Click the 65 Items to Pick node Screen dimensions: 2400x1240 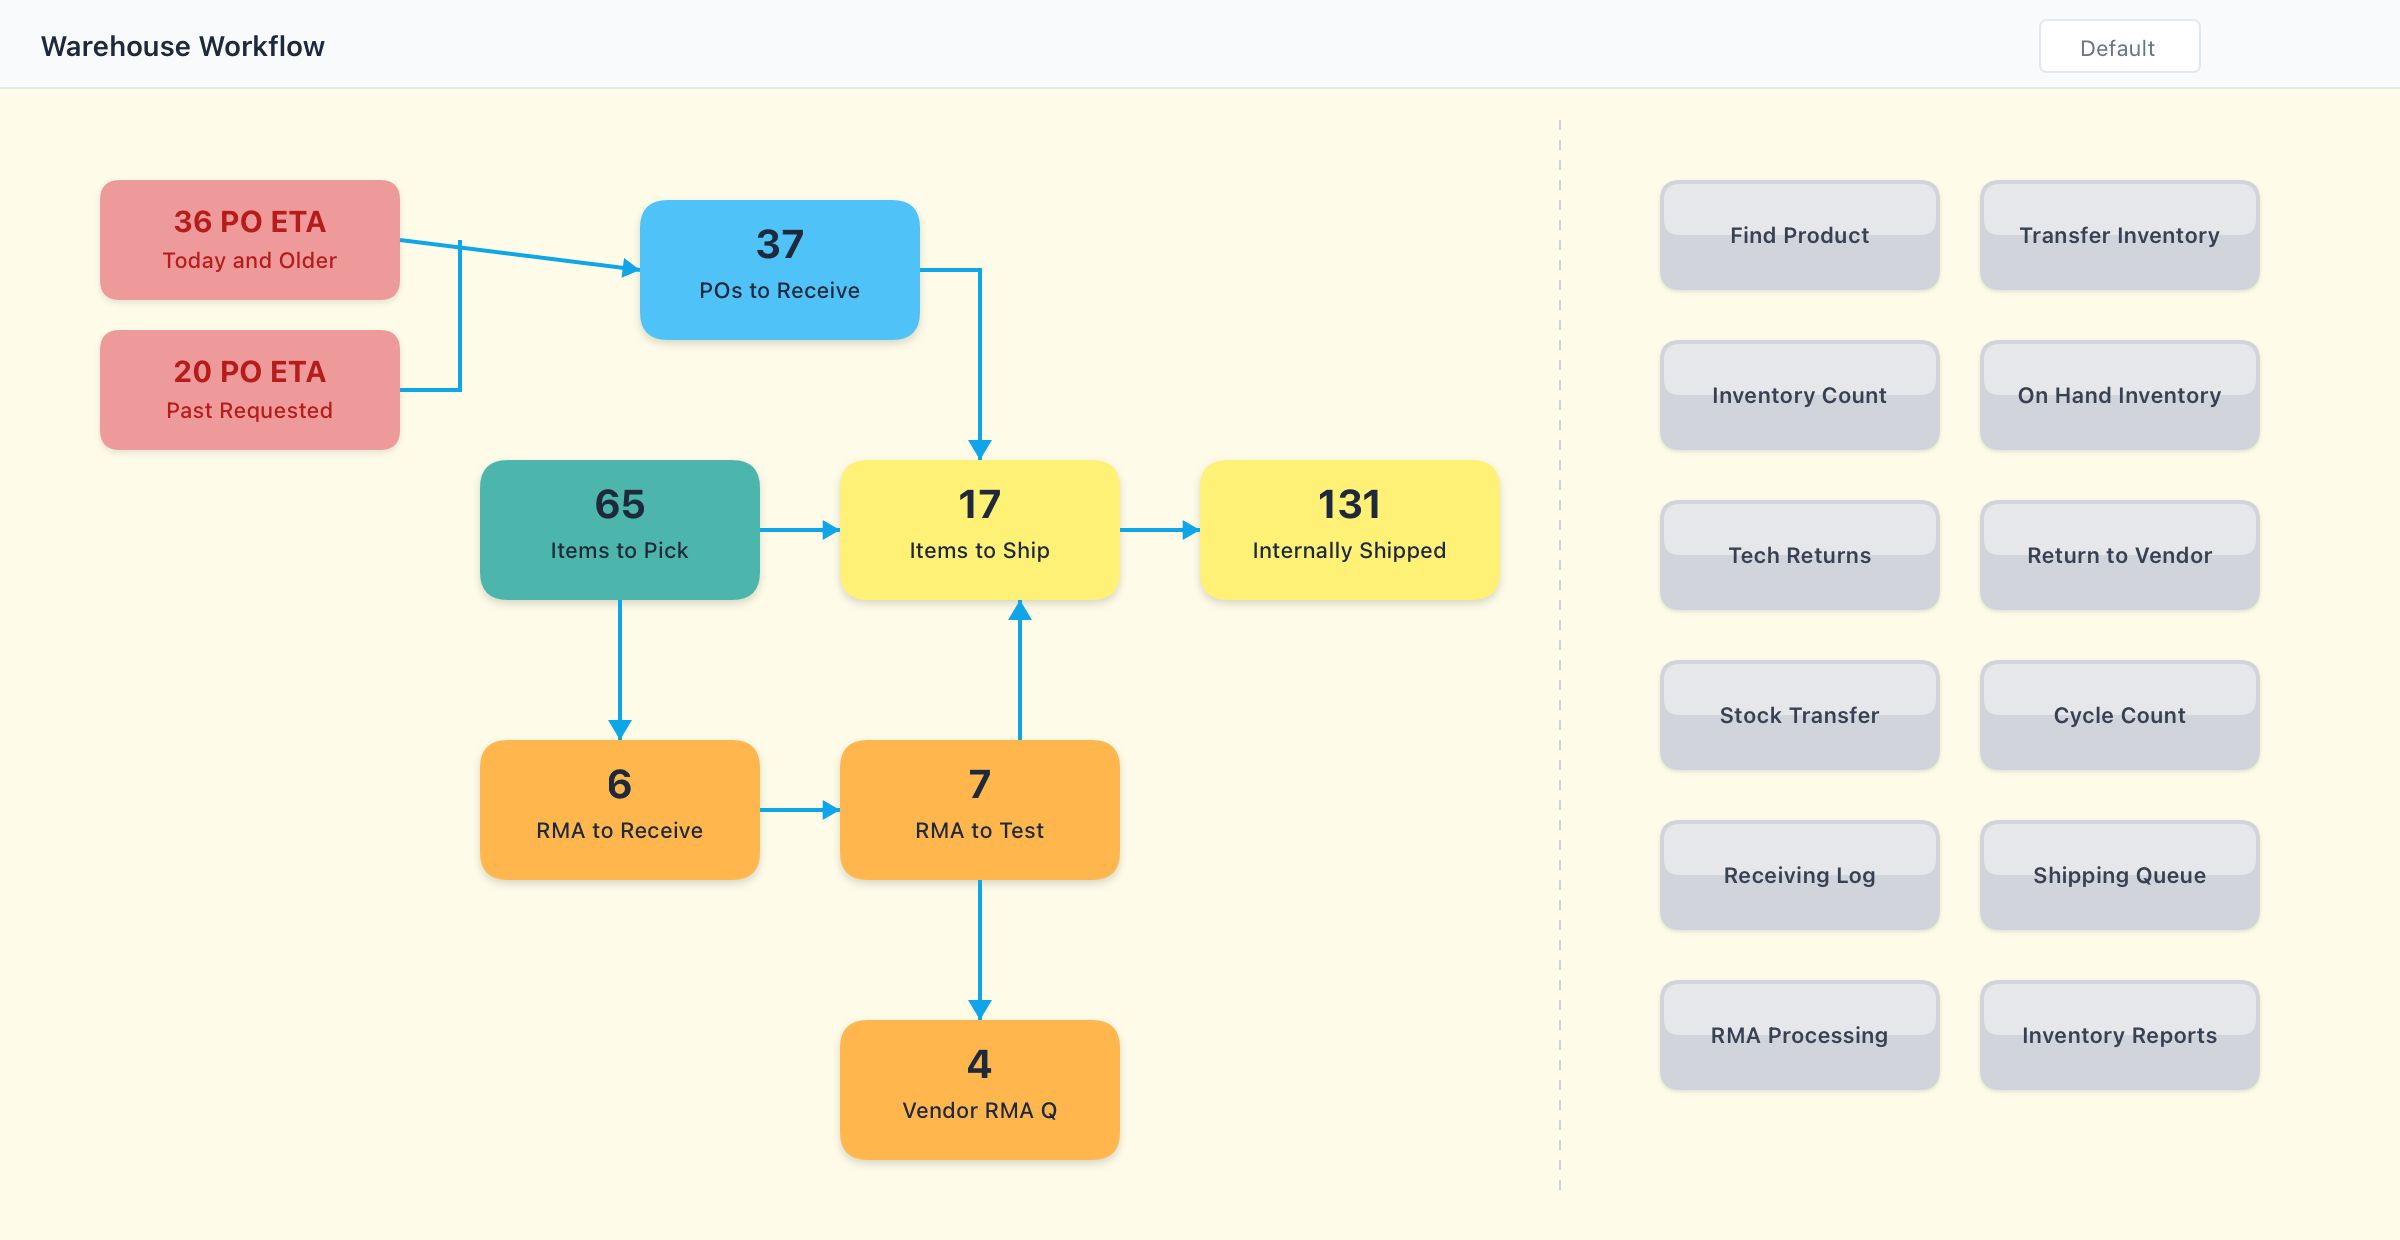click(x=619, y=530)
